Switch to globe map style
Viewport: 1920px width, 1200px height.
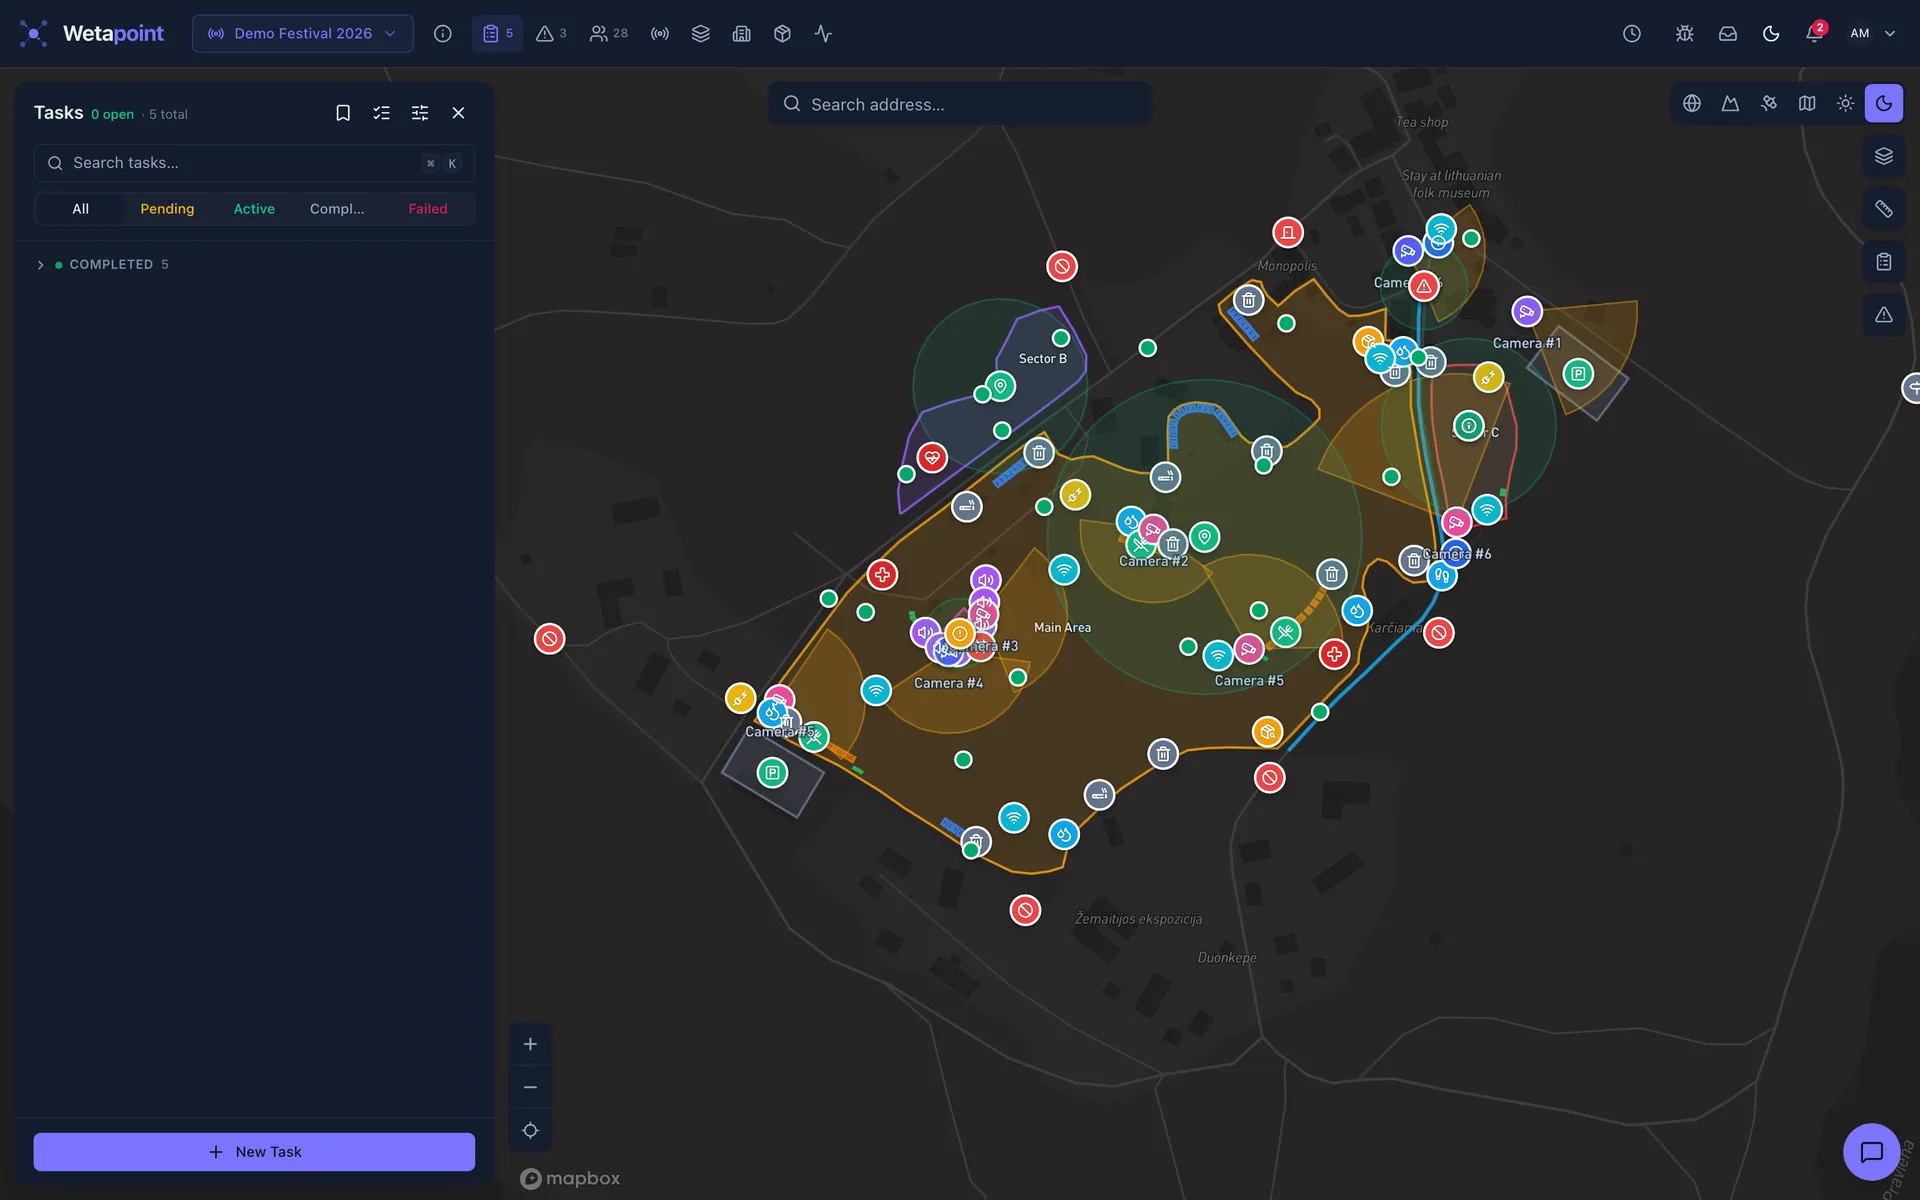tap(1692, 103)
